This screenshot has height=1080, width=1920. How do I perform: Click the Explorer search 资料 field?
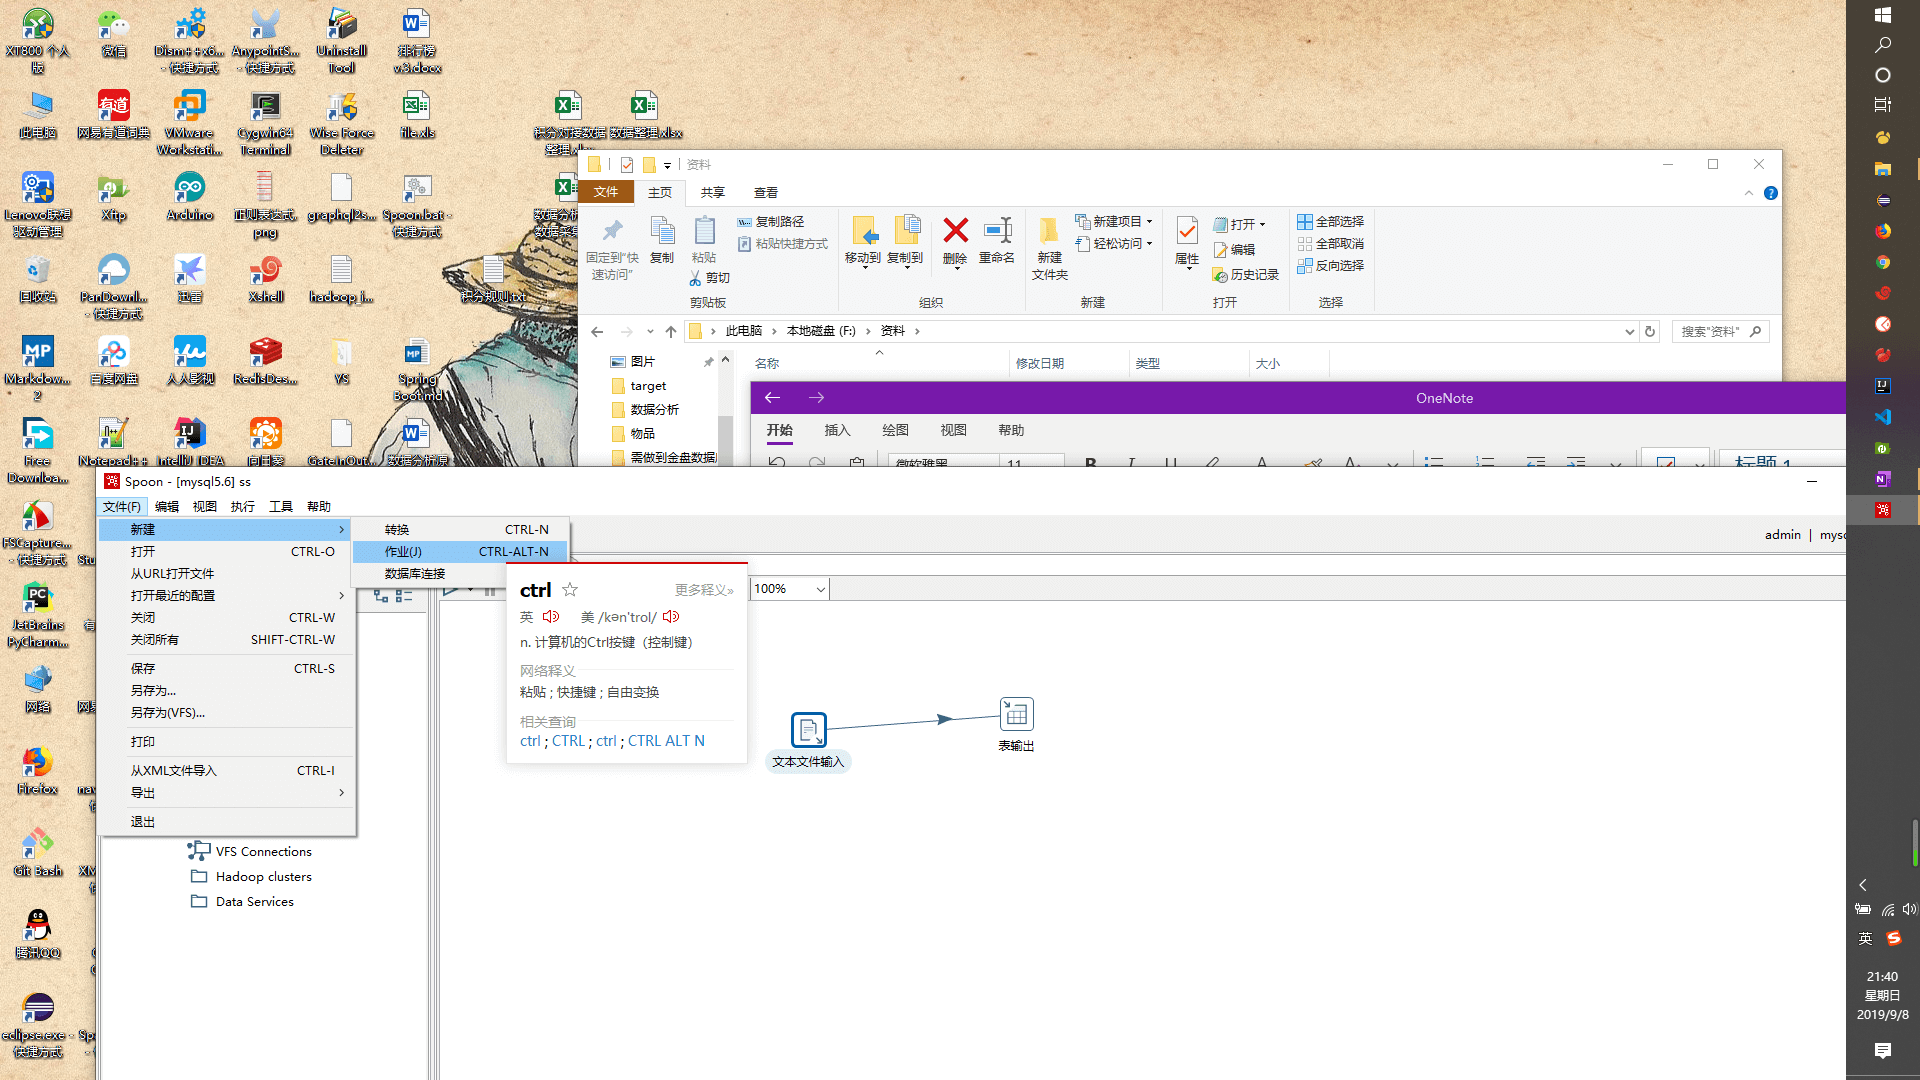1720,332
